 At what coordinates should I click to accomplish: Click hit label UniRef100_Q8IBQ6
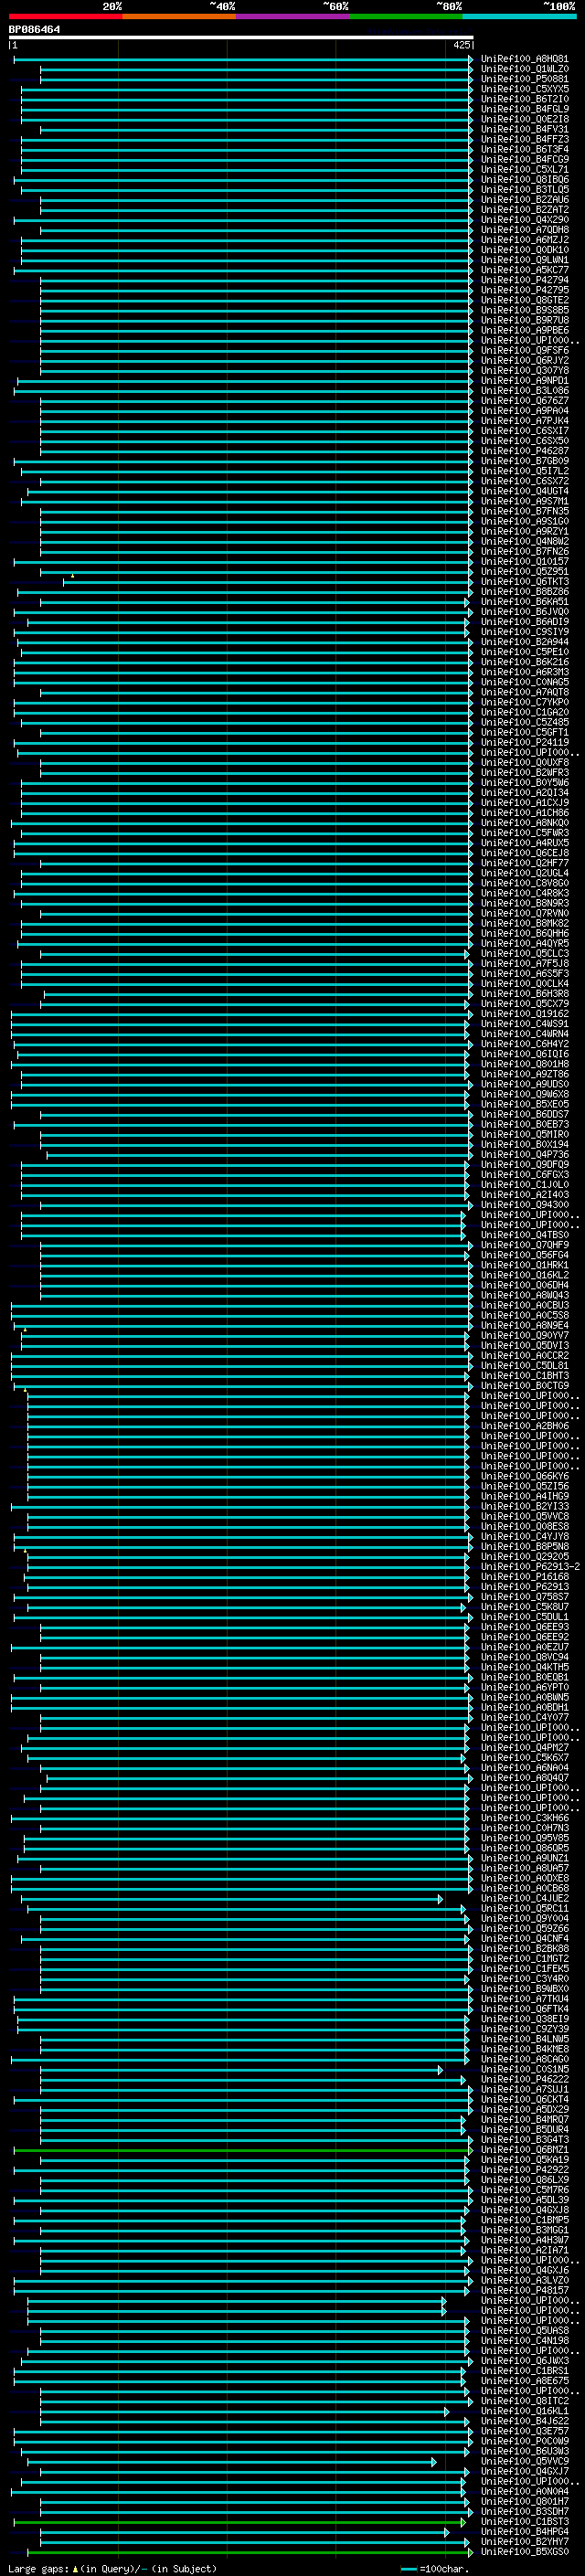524,180
